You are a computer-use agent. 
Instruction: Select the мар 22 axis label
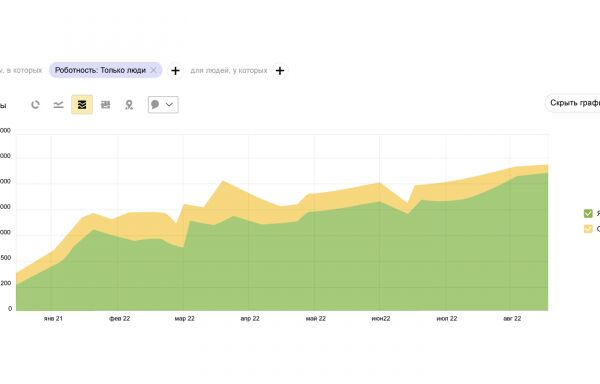click(184, 318)
